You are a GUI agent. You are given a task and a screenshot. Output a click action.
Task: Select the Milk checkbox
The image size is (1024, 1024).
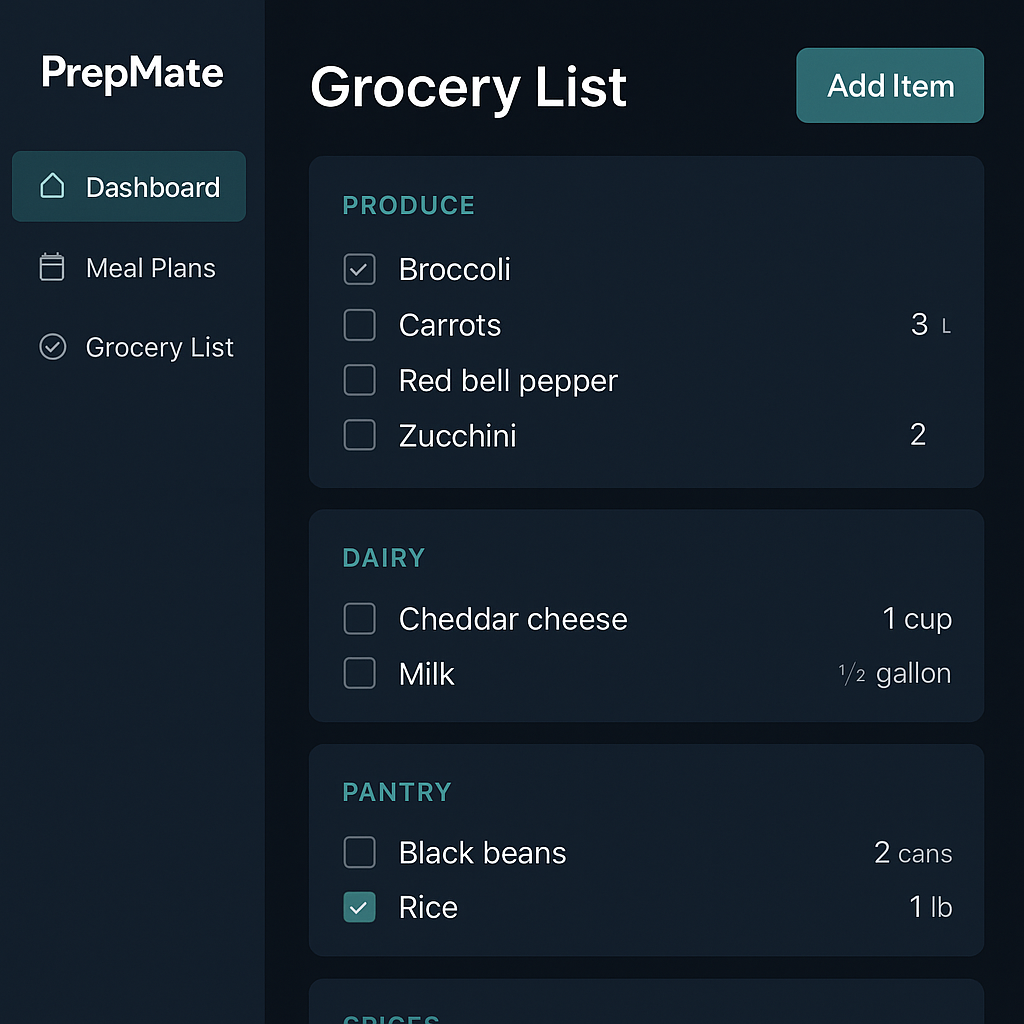click(x=359, y=673)
